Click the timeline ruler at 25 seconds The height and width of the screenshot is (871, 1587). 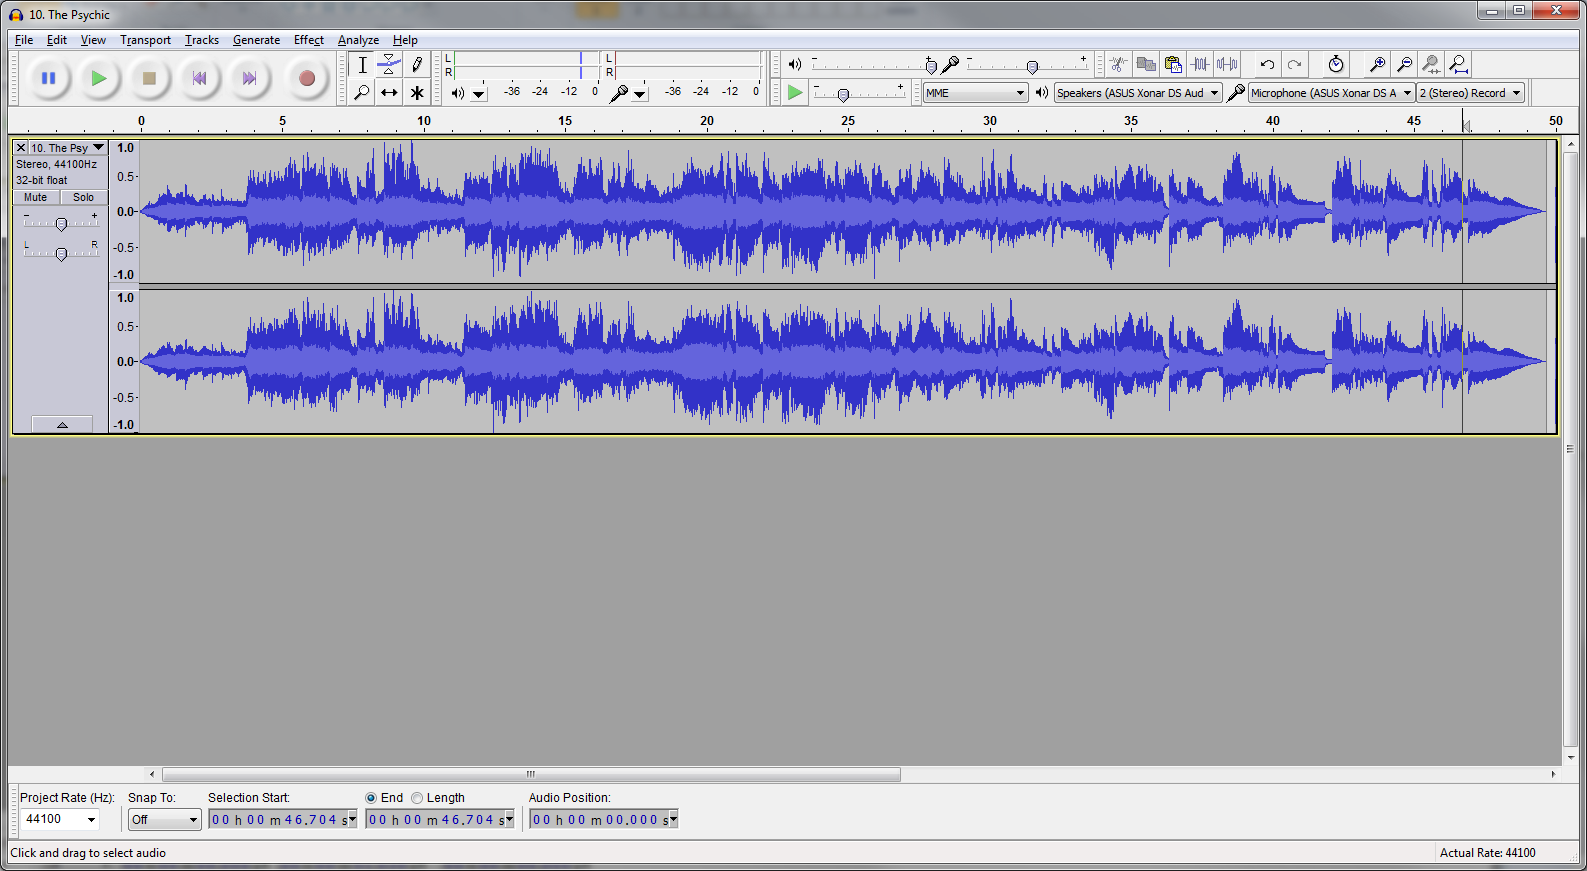[848, 121]
